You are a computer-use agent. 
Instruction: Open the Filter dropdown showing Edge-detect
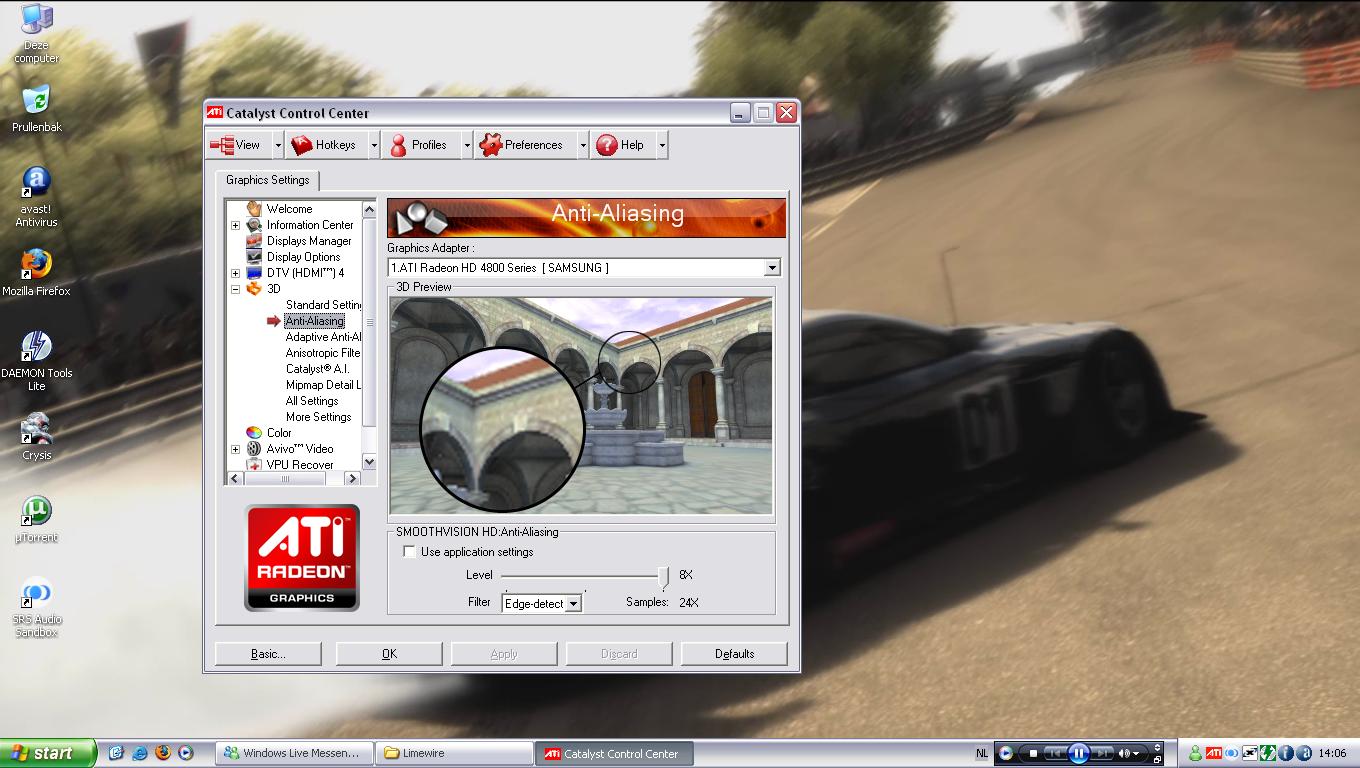click(573, 604)
